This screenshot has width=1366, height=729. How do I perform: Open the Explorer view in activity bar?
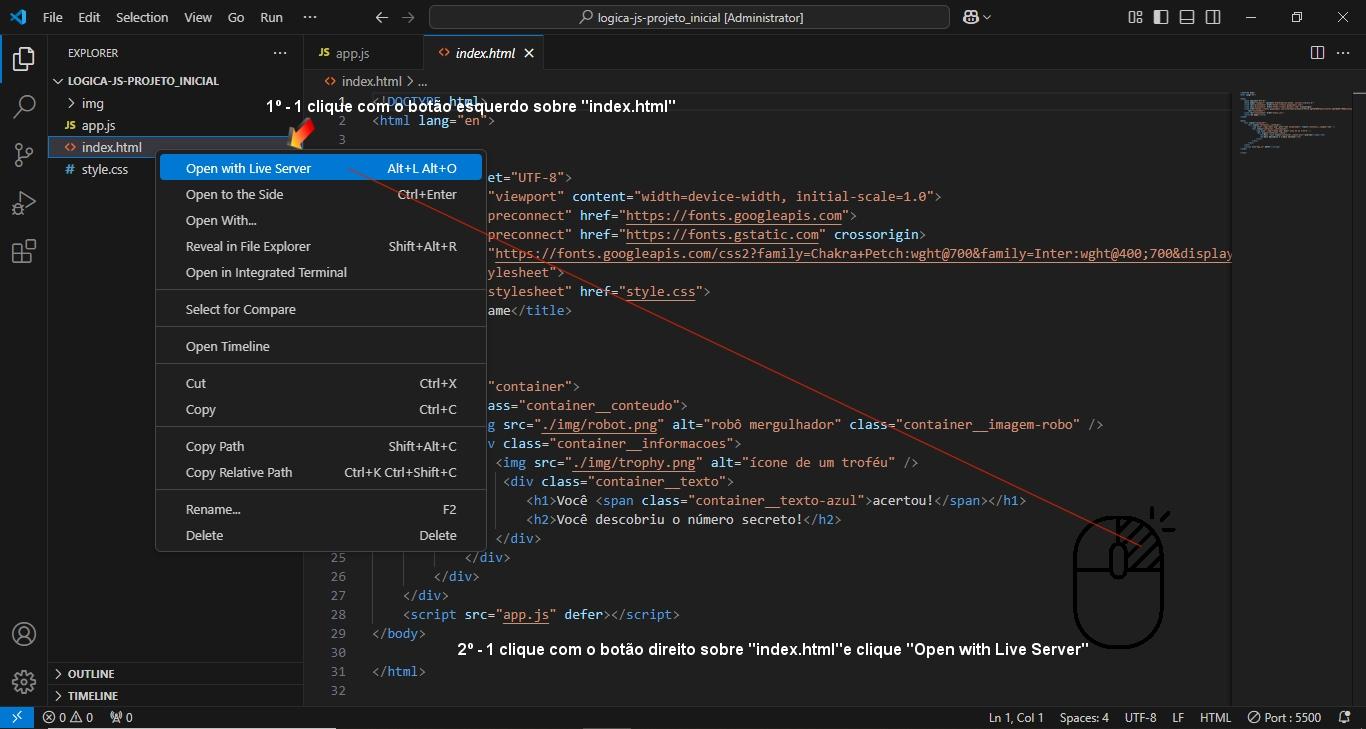pyautogui.click(x=24, y=59)
